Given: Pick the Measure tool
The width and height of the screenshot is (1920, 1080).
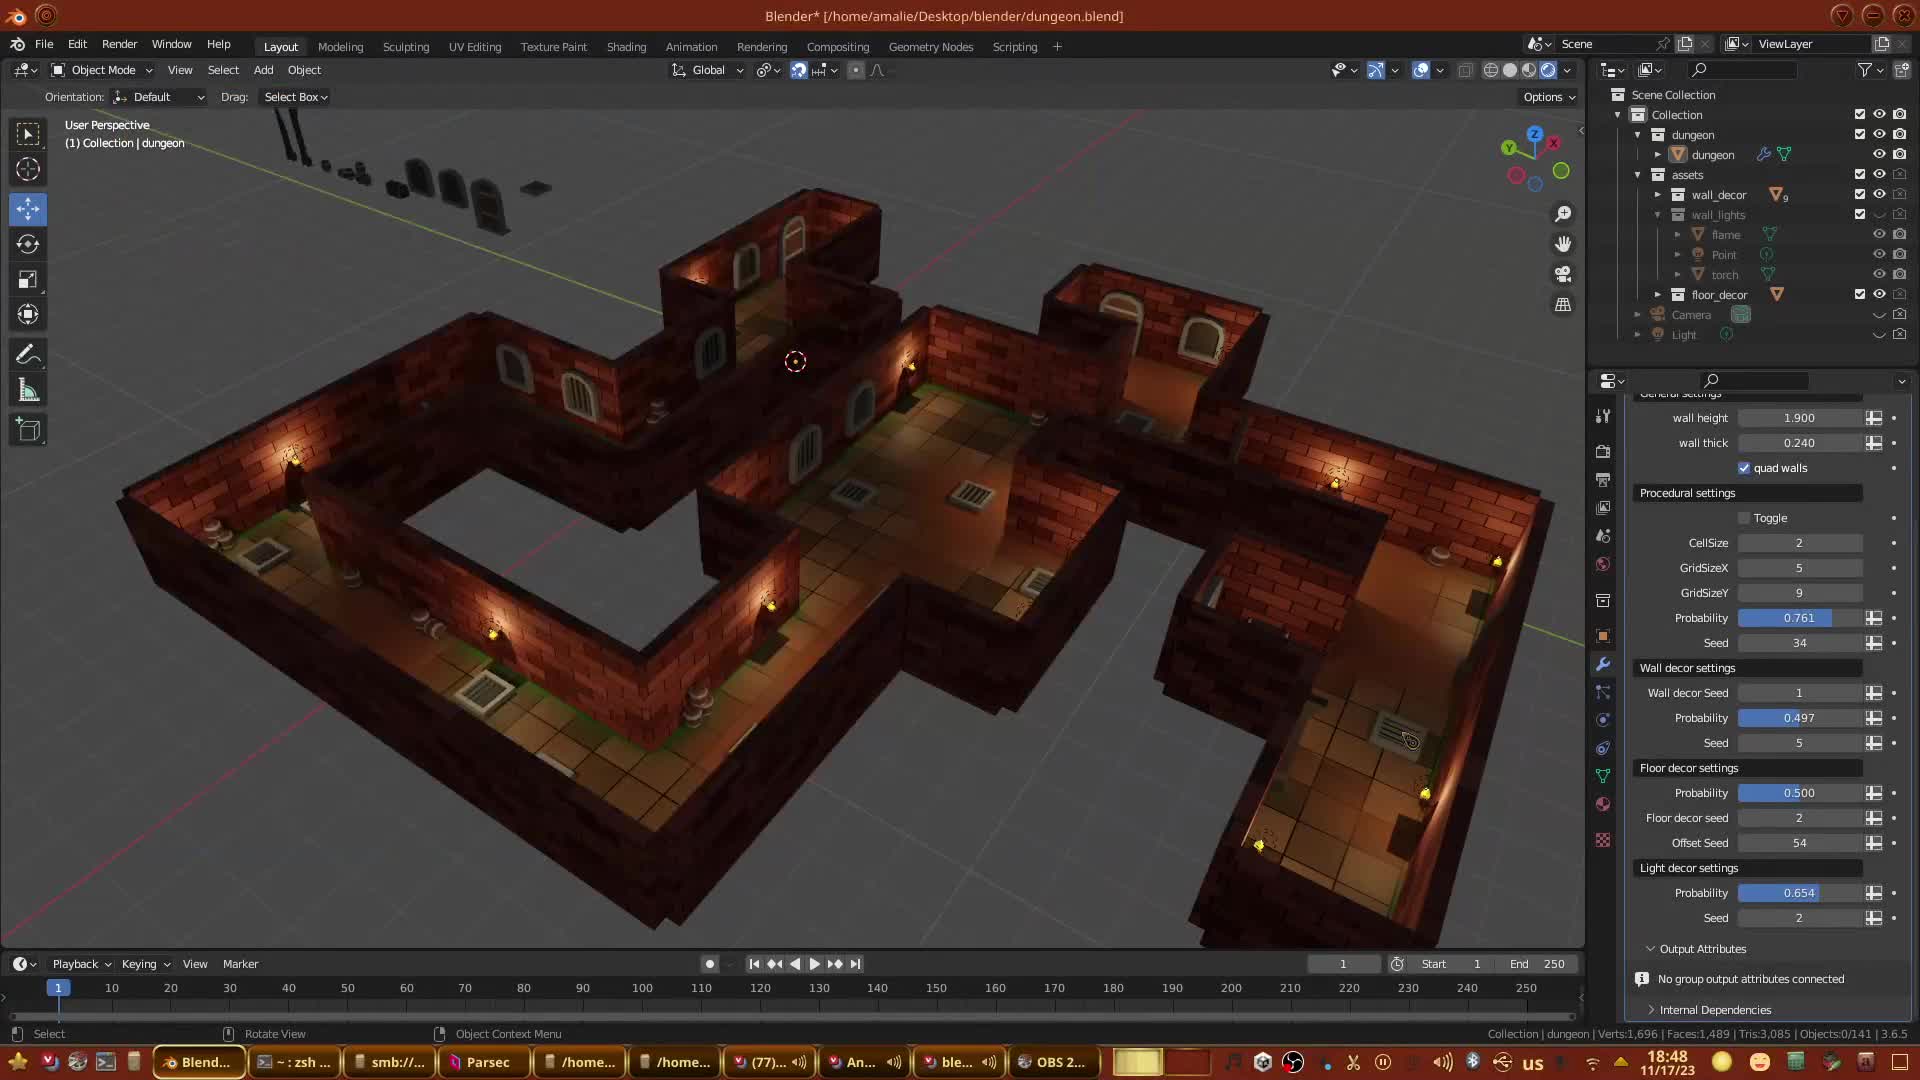Looking at the screenshot, I should [x=28, y=391].
